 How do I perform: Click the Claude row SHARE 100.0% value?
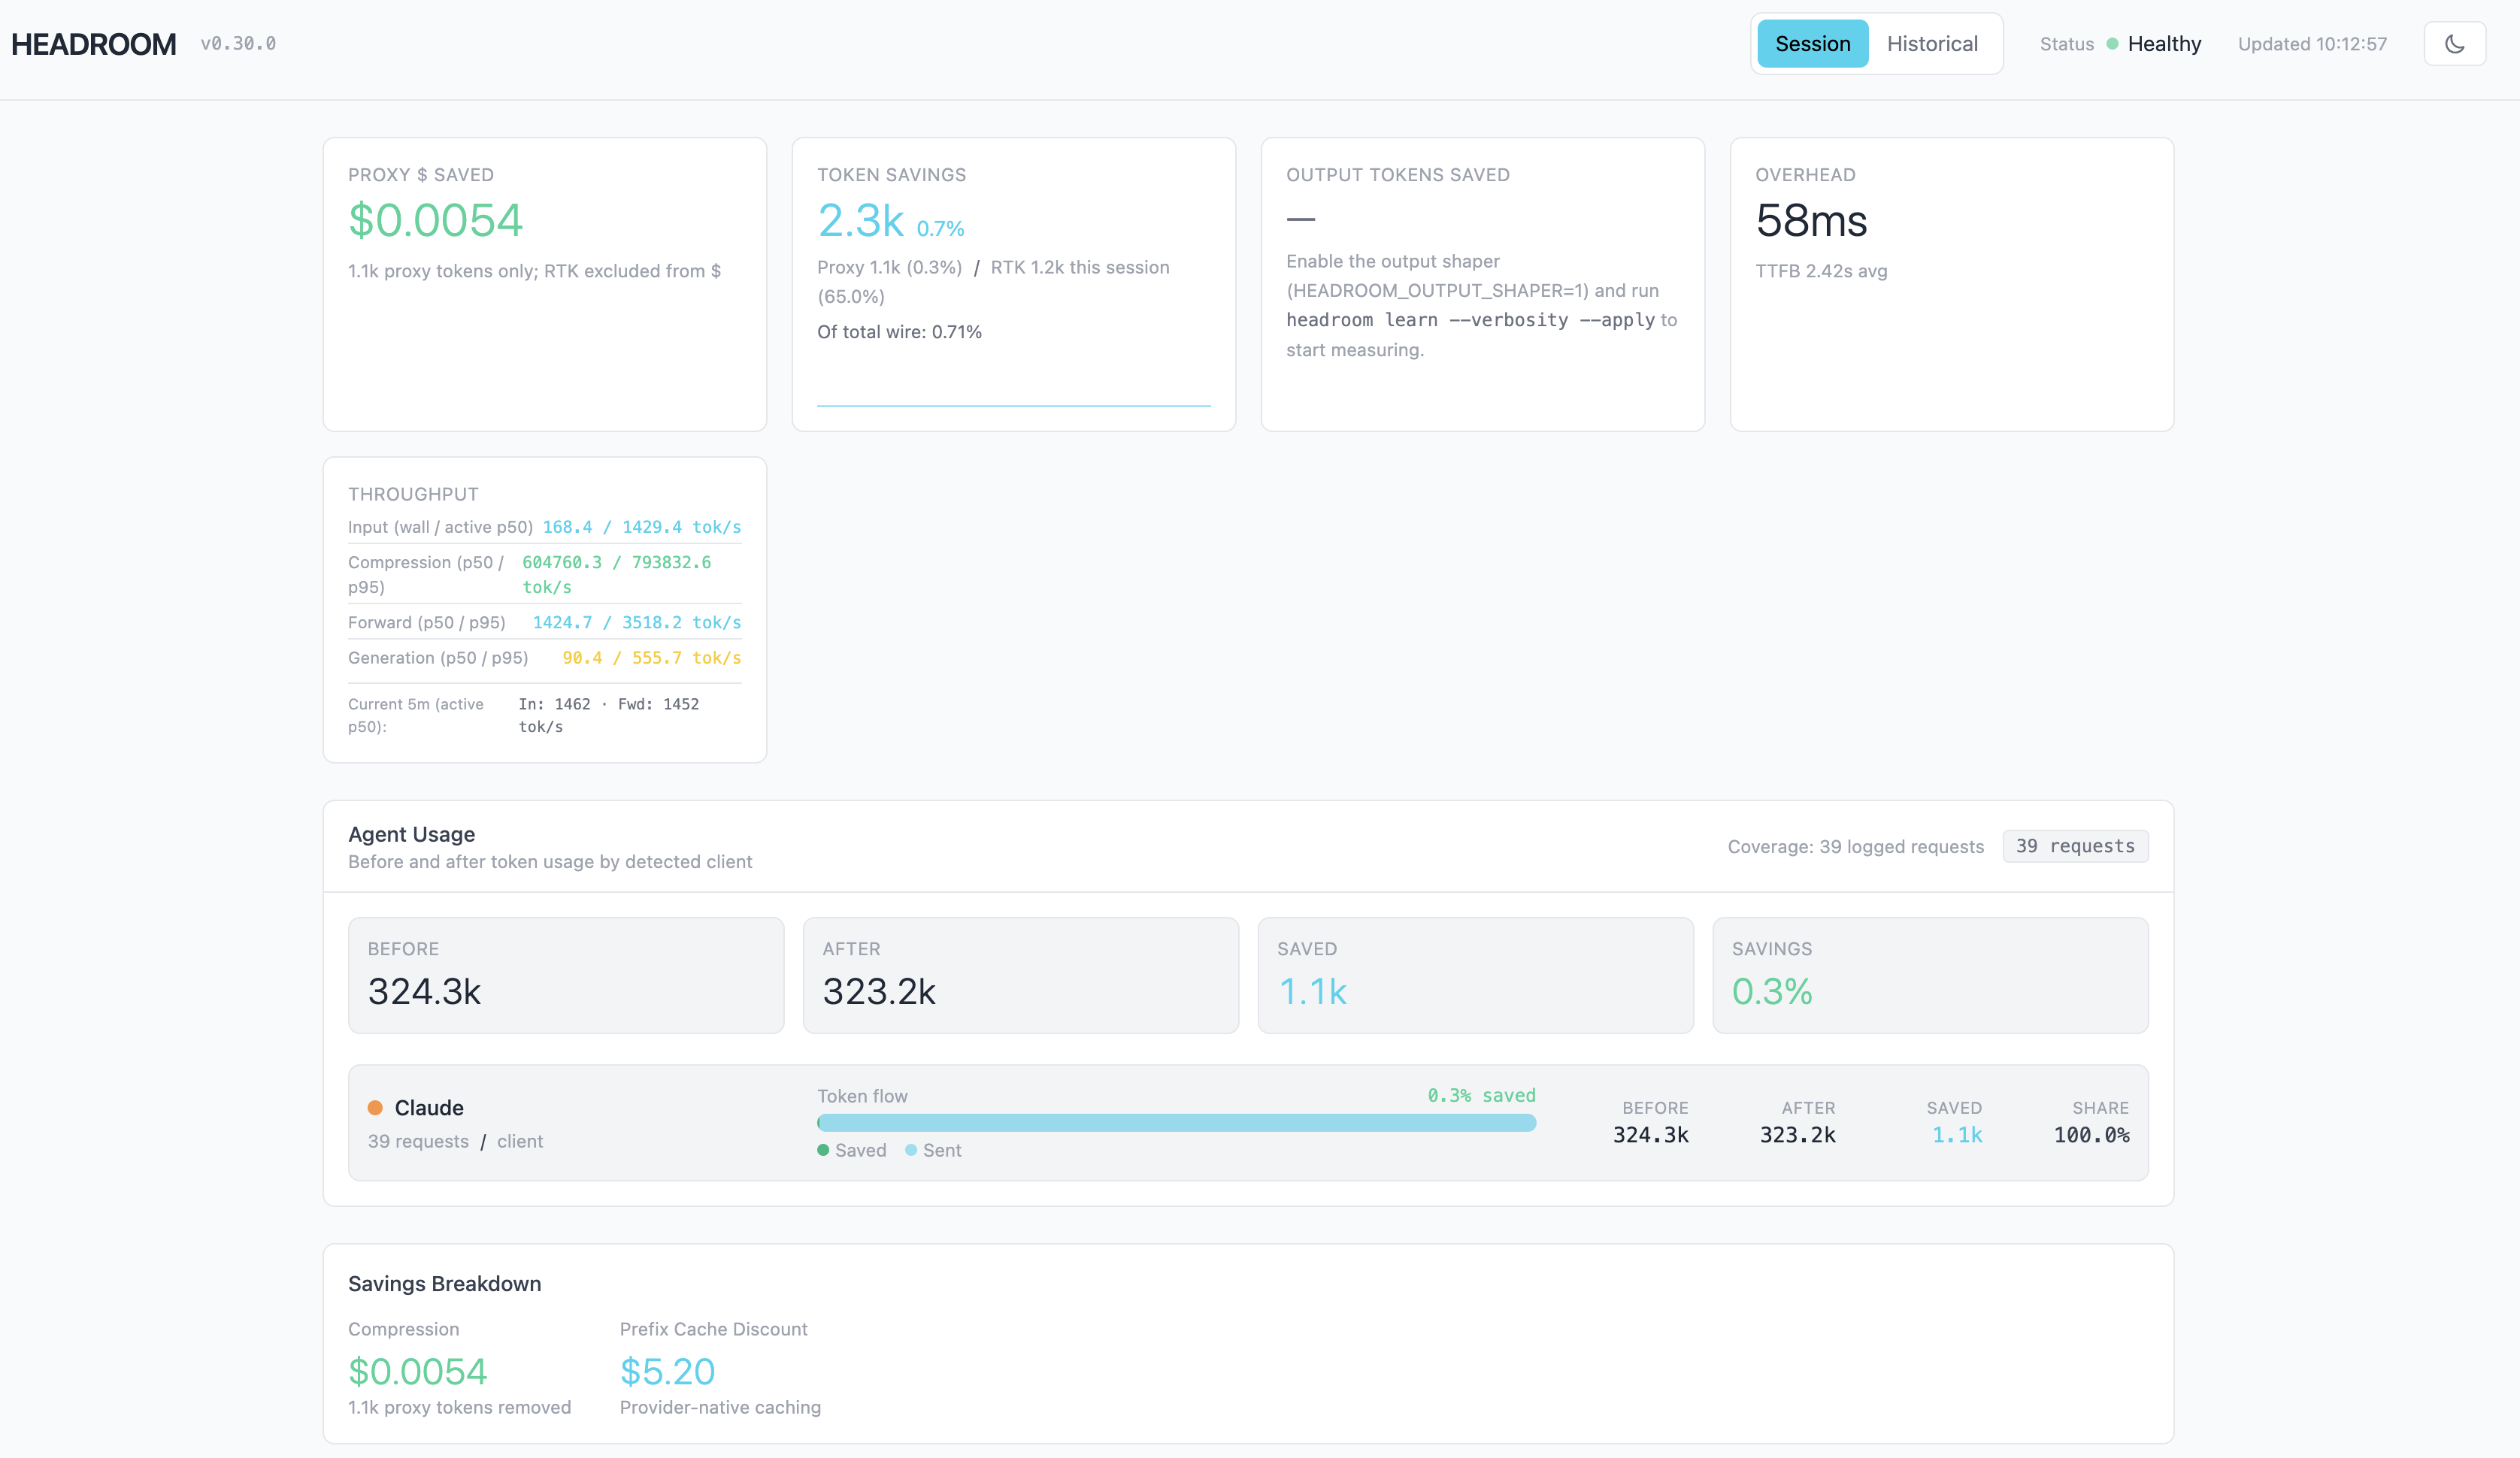coord(2091,1135)
